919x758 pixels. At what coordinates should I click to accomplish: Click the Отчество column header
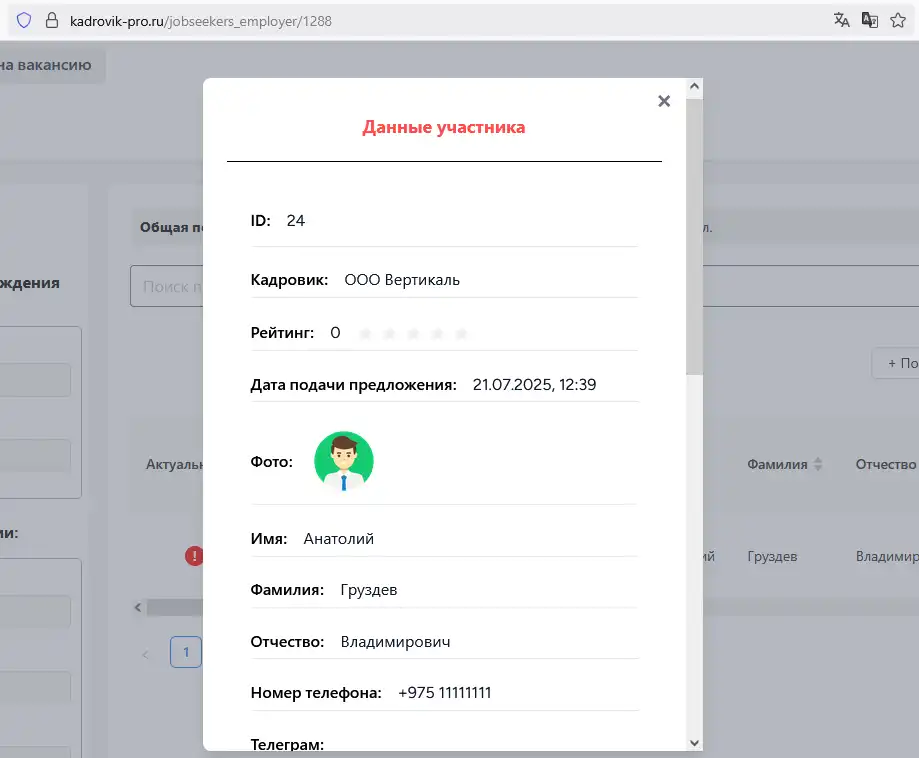(x=885, y=464)
